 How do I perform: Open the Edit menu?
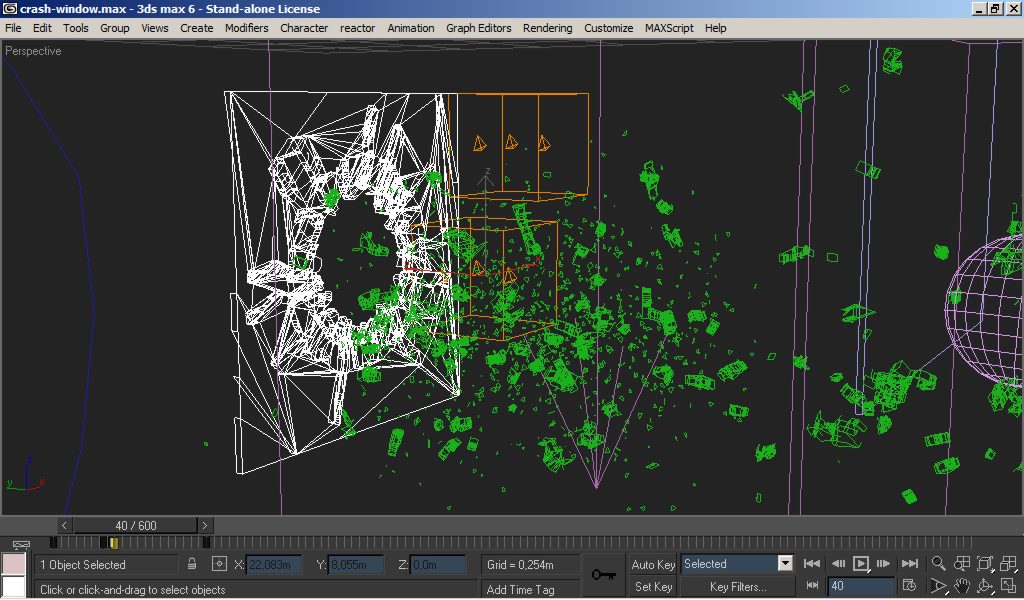[42, 28]
